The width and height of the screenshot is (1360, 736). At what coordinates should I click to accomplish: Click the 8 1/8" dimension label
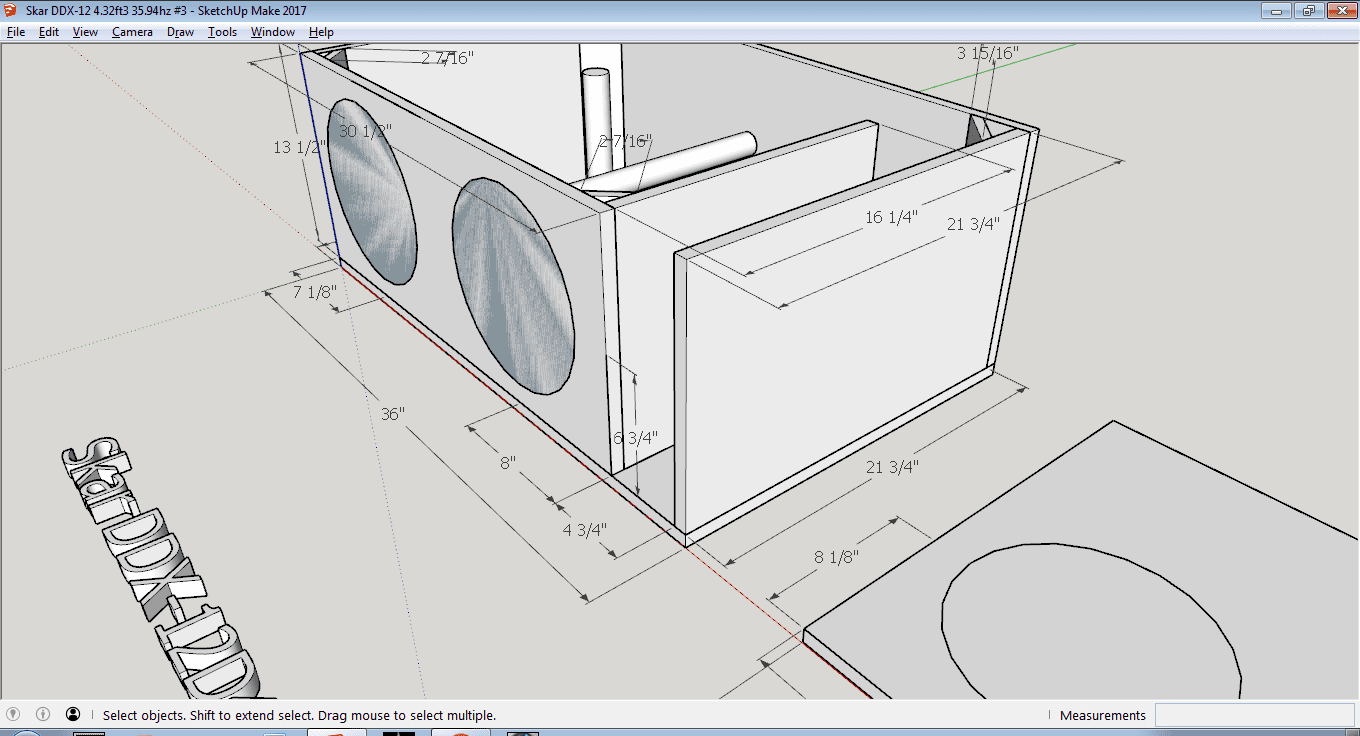tap(836, 556)
